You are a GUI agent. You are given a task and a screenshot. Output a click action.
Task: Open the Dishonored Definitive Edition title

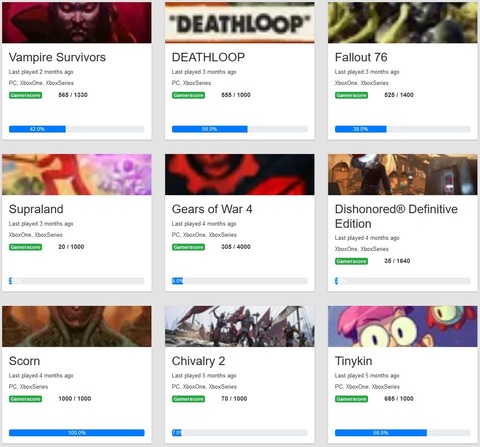click(396, 216)
